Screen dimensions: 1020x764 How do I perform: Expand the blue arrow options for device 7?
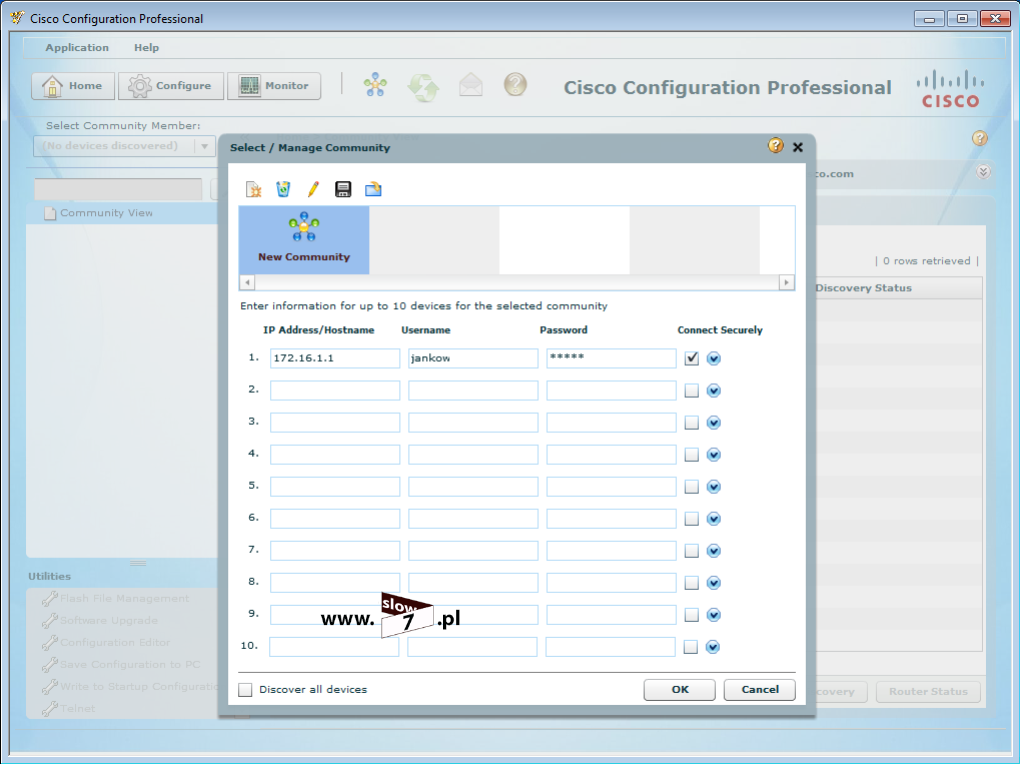[x=714, y=551]
